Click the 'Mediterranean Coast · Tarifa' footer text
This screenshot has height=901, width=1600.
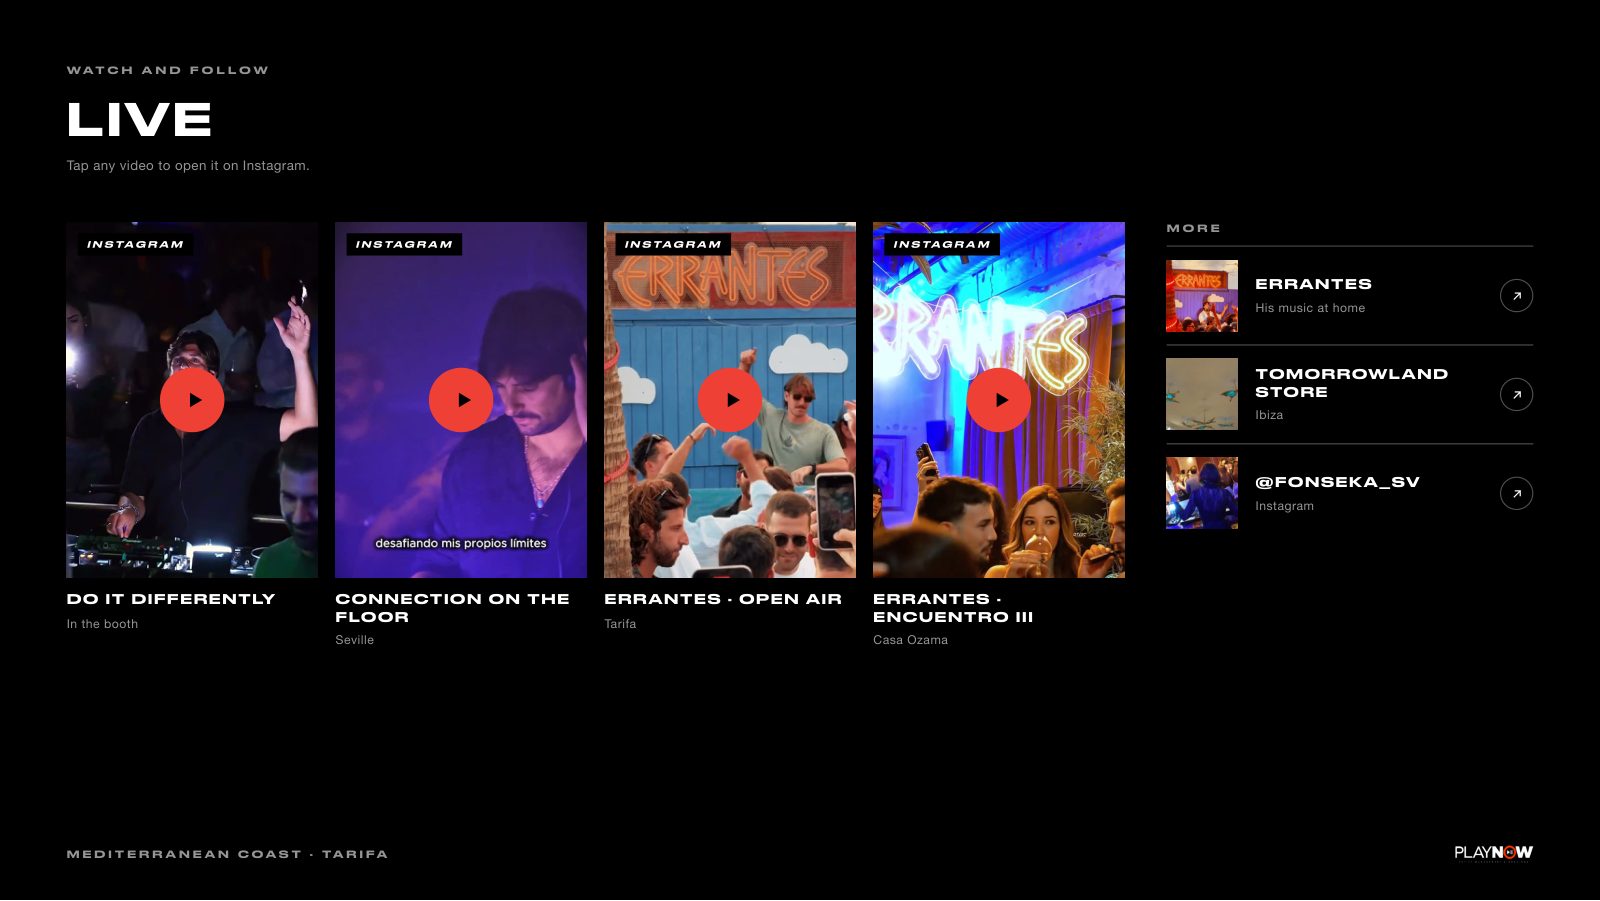pyautogui.click(x=227, y=854)
